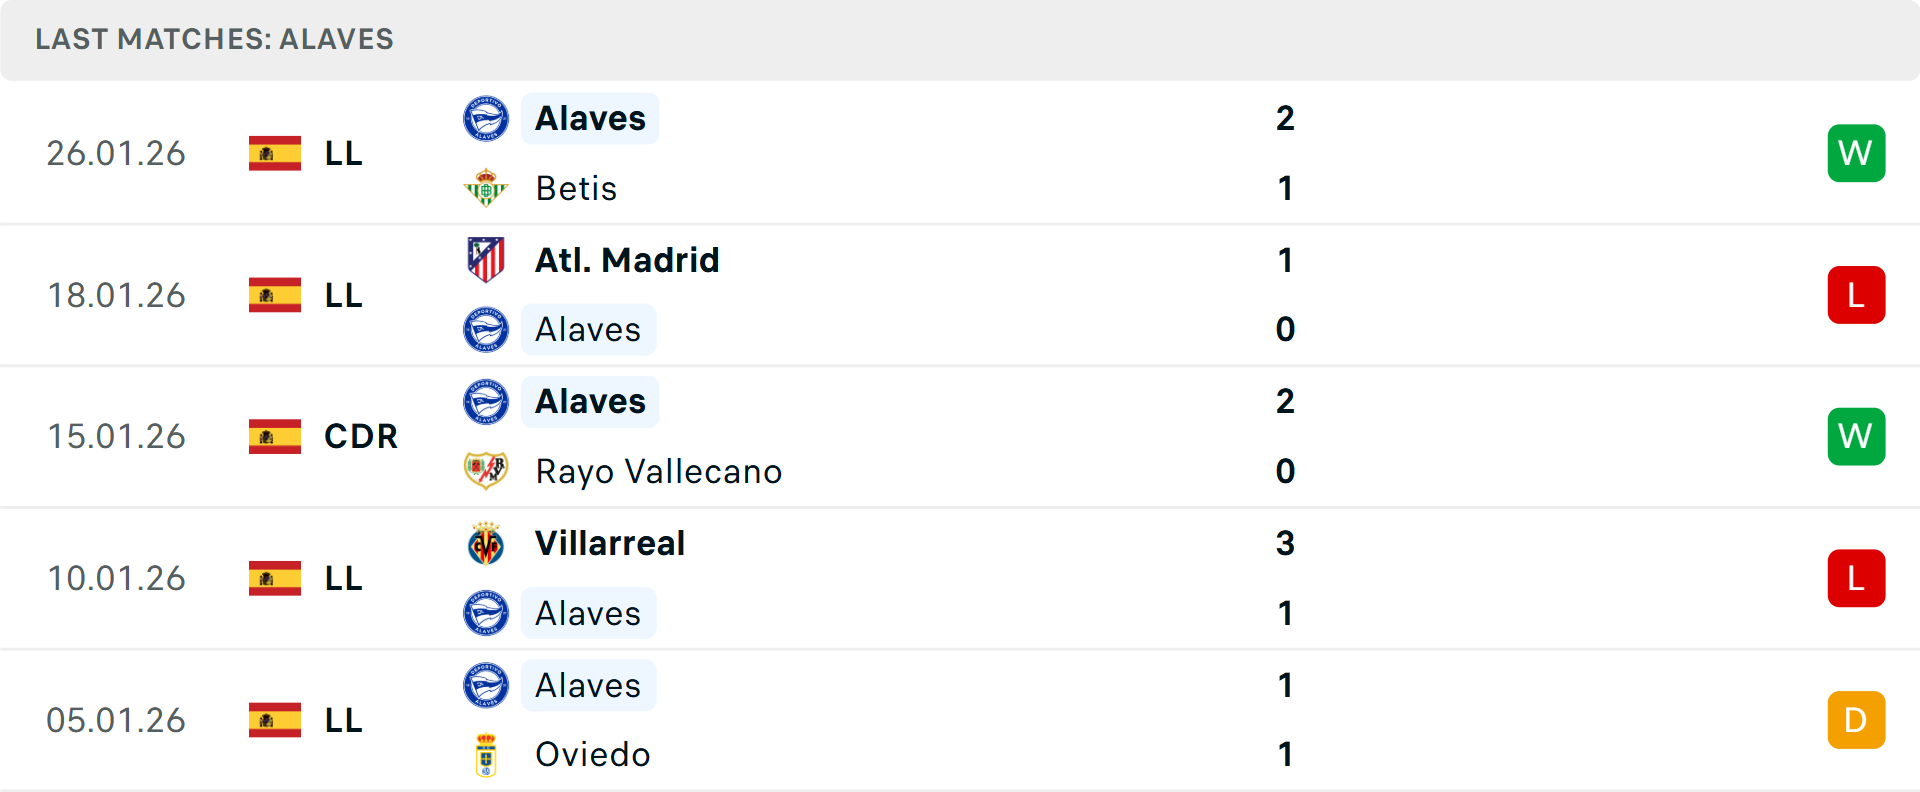Click the date 10.01.26

(x=116, y=577)
